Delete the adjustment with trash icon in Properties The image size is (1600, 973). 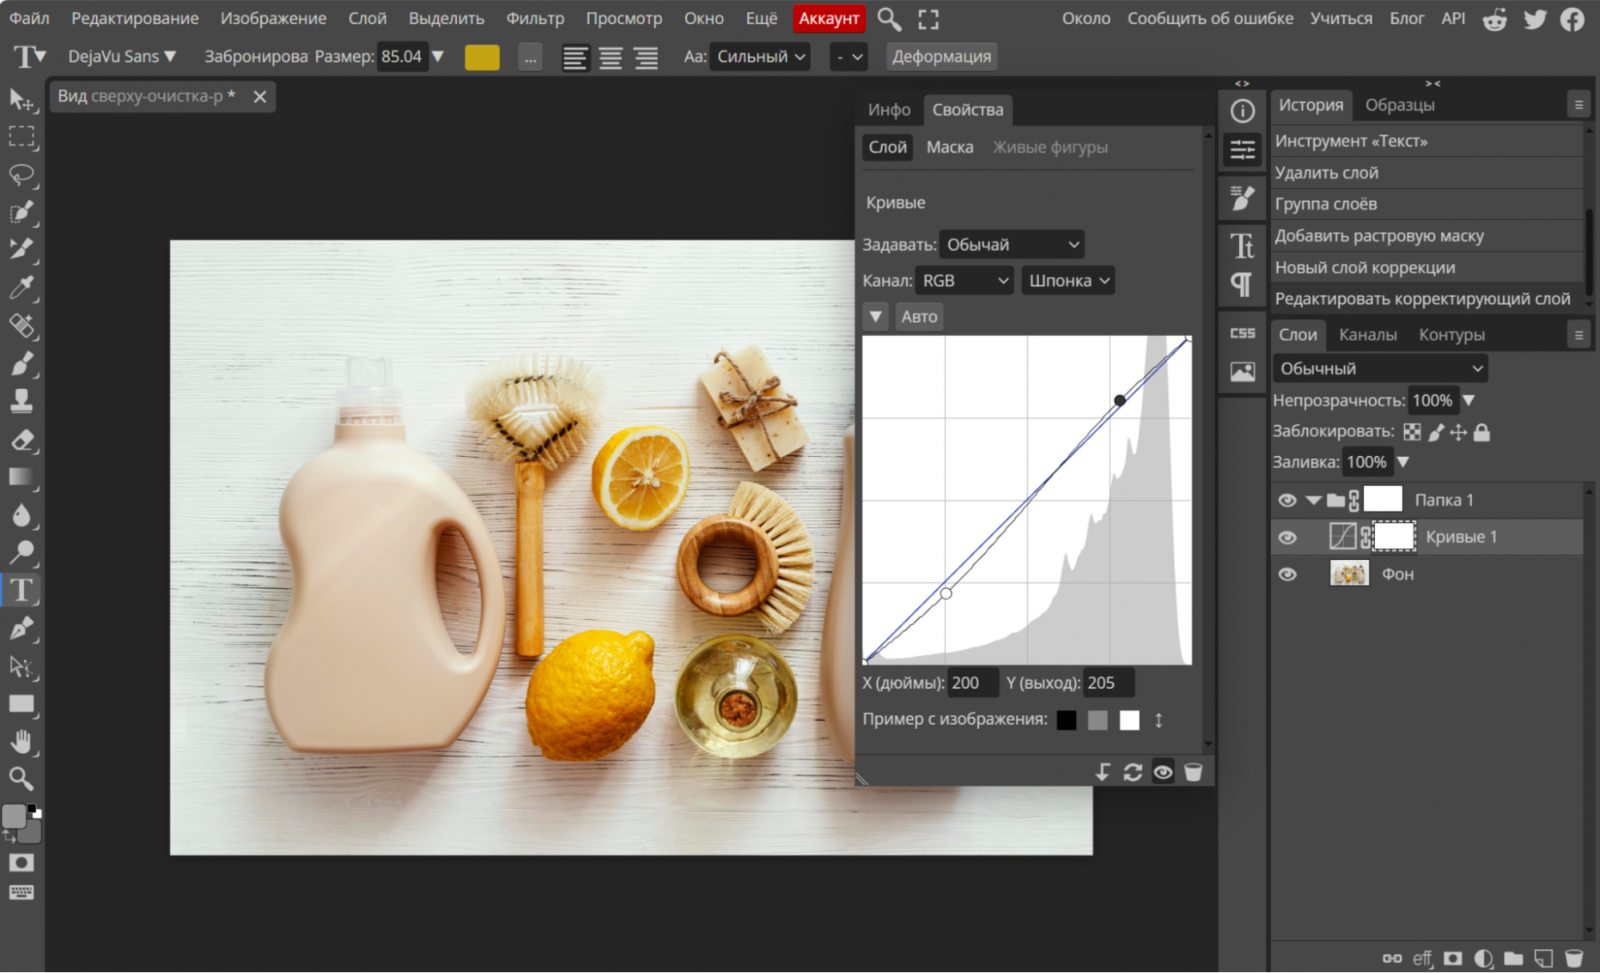pos(1193,772)
